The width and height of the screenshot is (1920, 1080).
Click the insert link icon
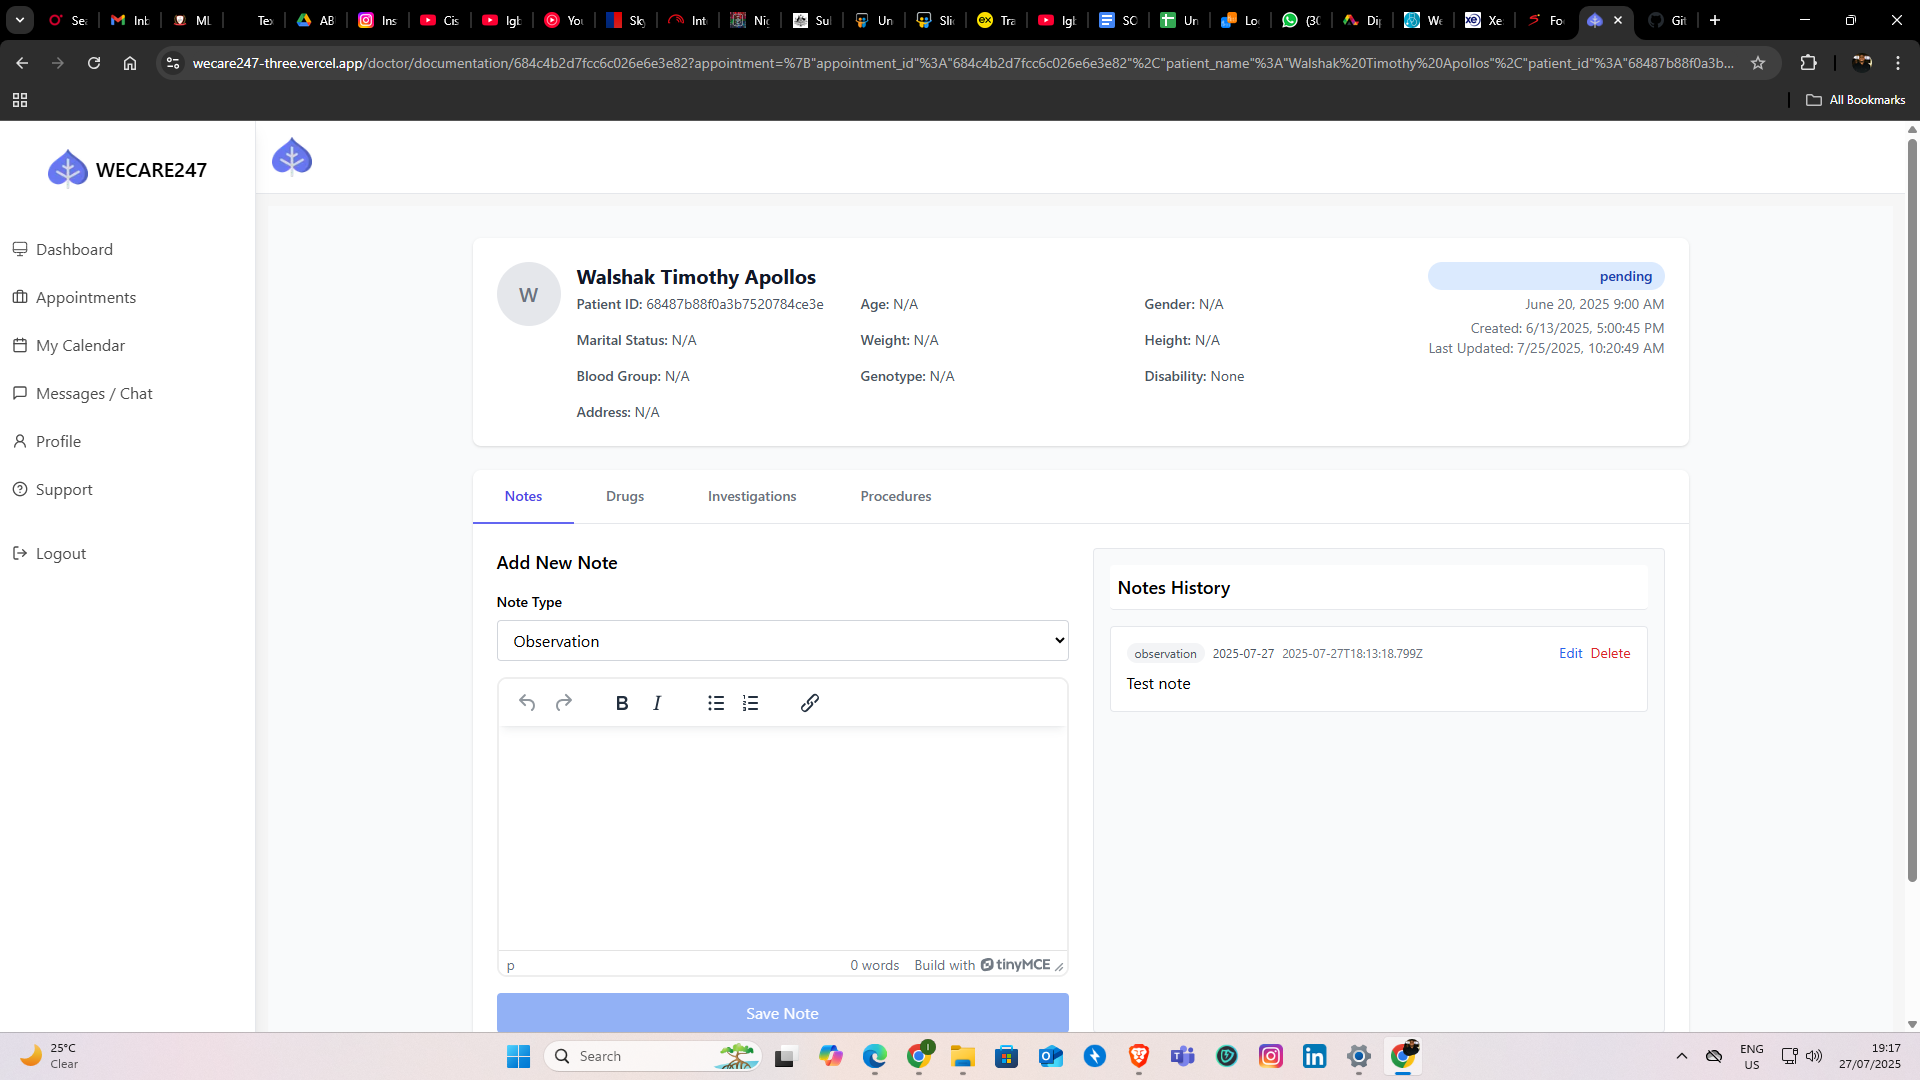[810, 703]
